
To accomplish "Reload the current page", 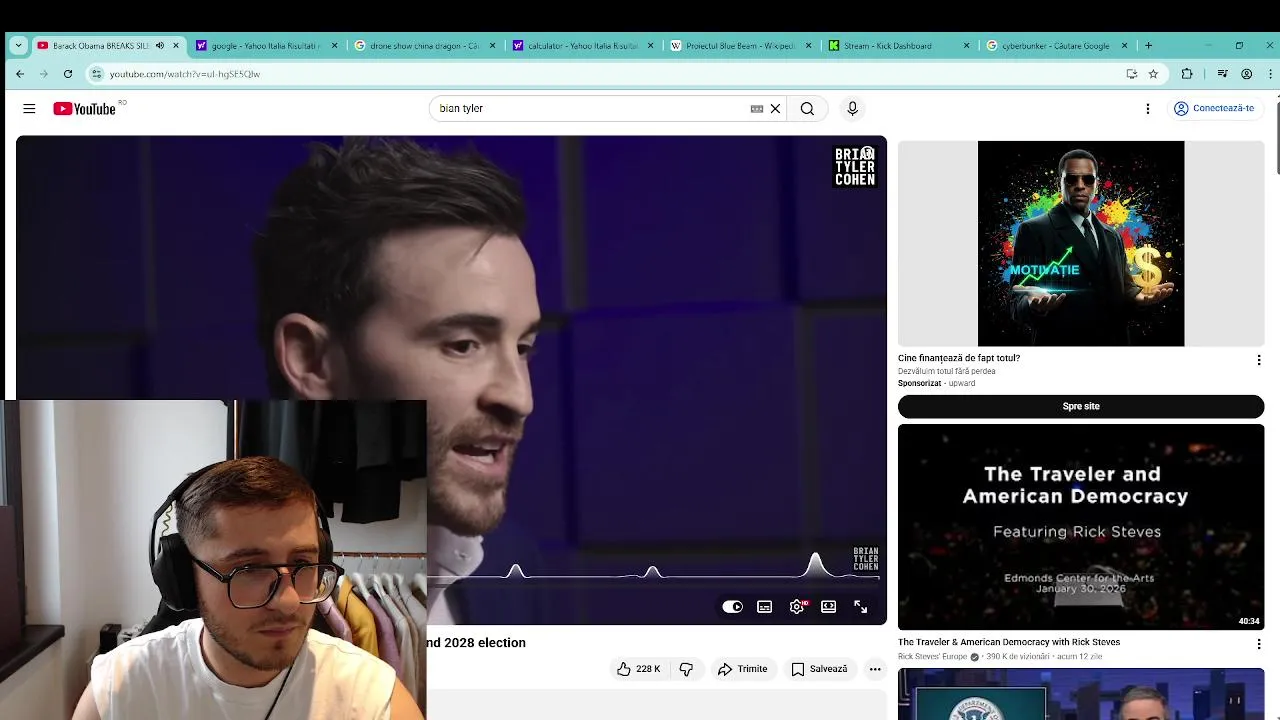I will point(68,74).
